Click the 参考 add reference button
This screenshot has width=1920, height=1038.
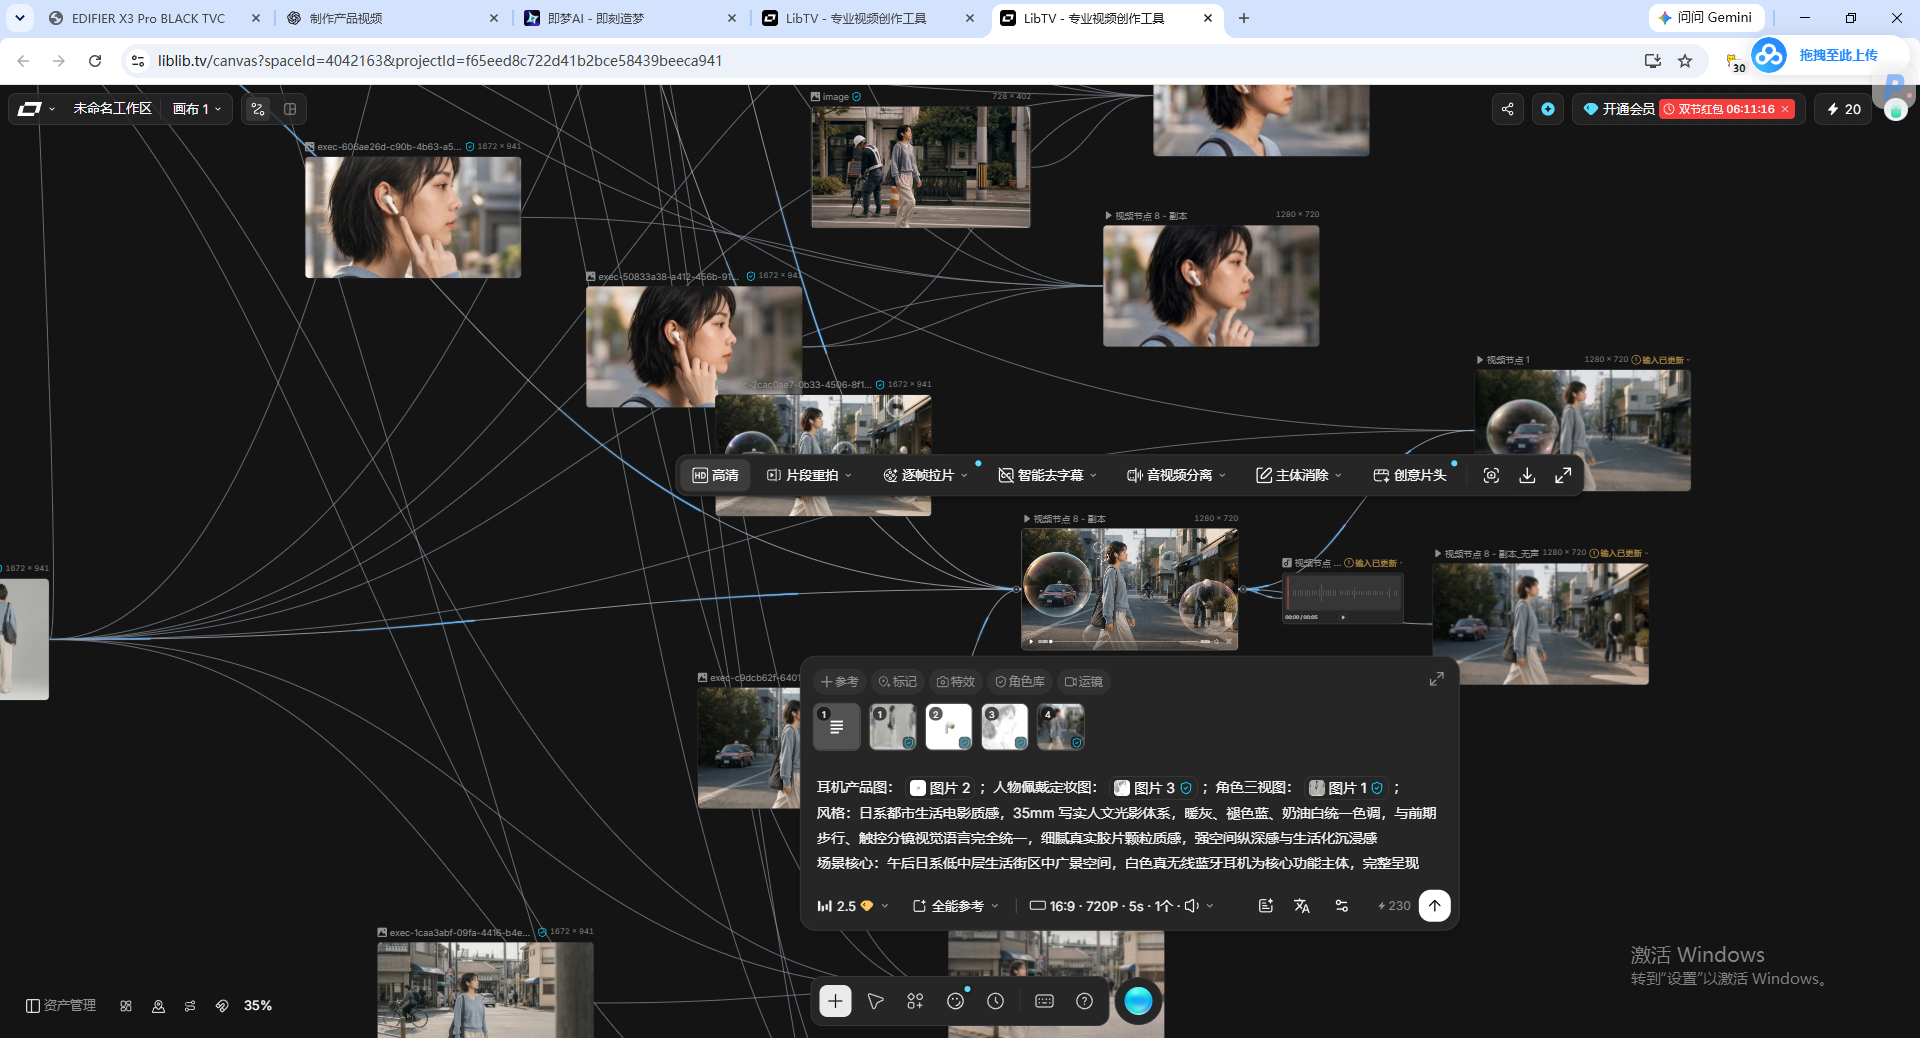(839, 681)
